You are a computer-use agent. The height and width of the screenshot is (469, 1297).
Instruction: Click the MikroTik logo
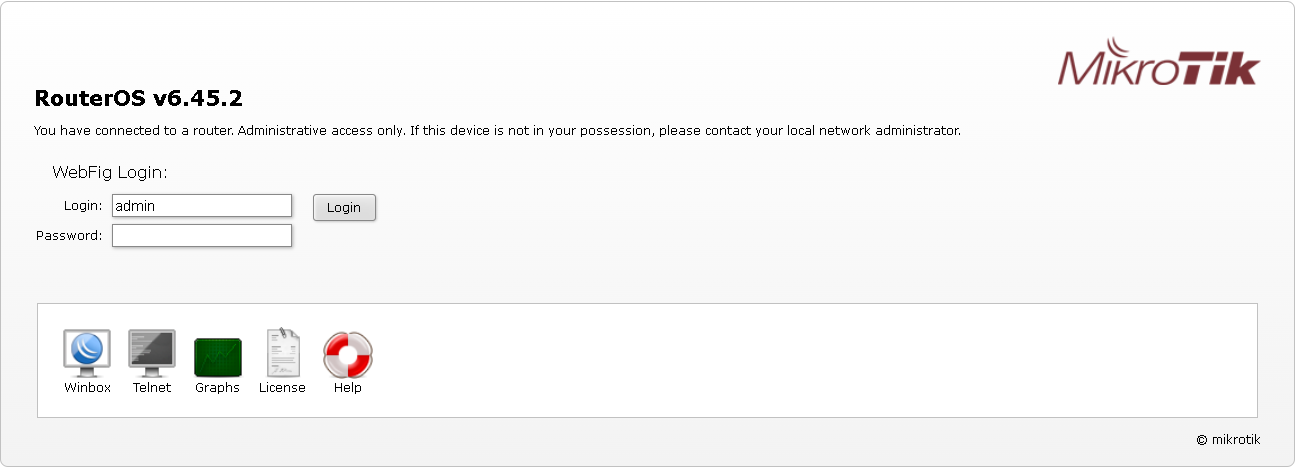1159,66
